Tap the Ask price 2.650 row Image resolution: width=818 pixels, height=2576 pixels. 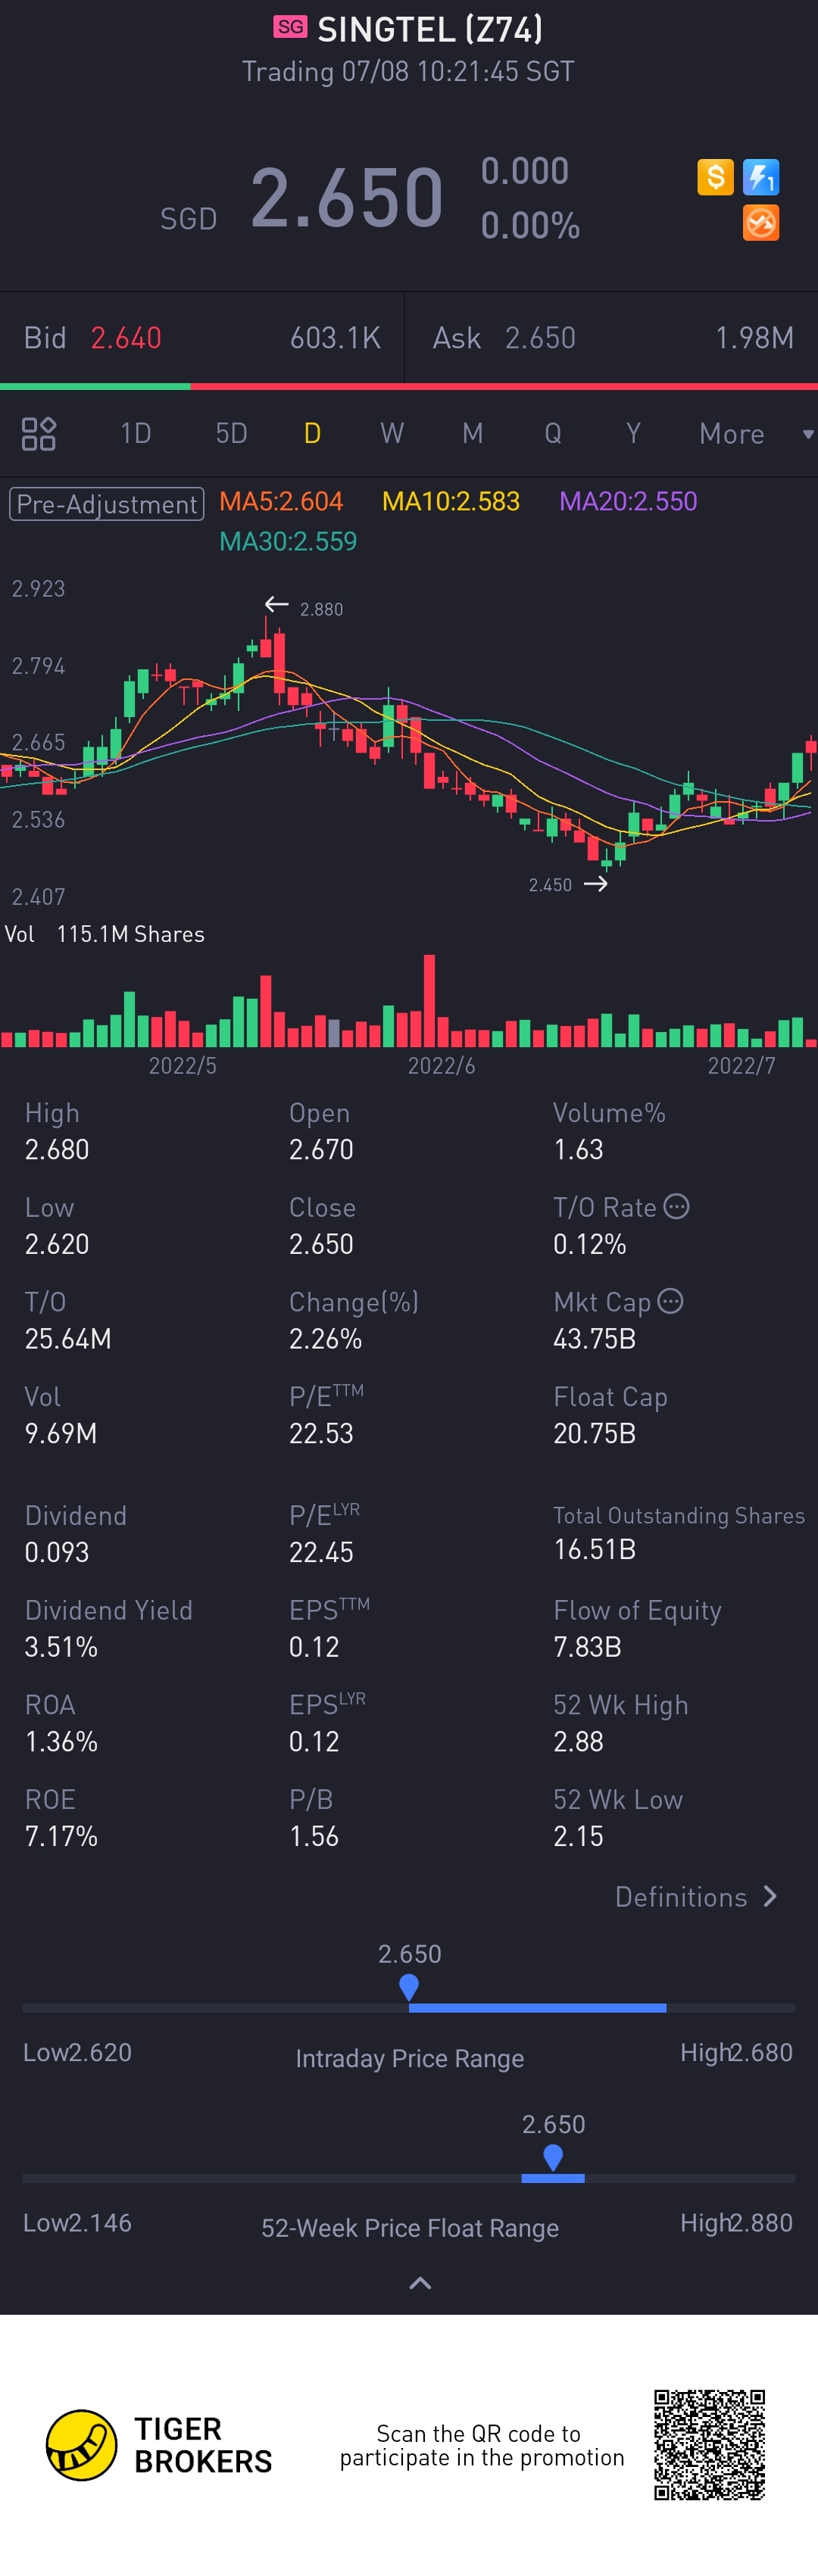pyautogui.click(x=612, y=338)
